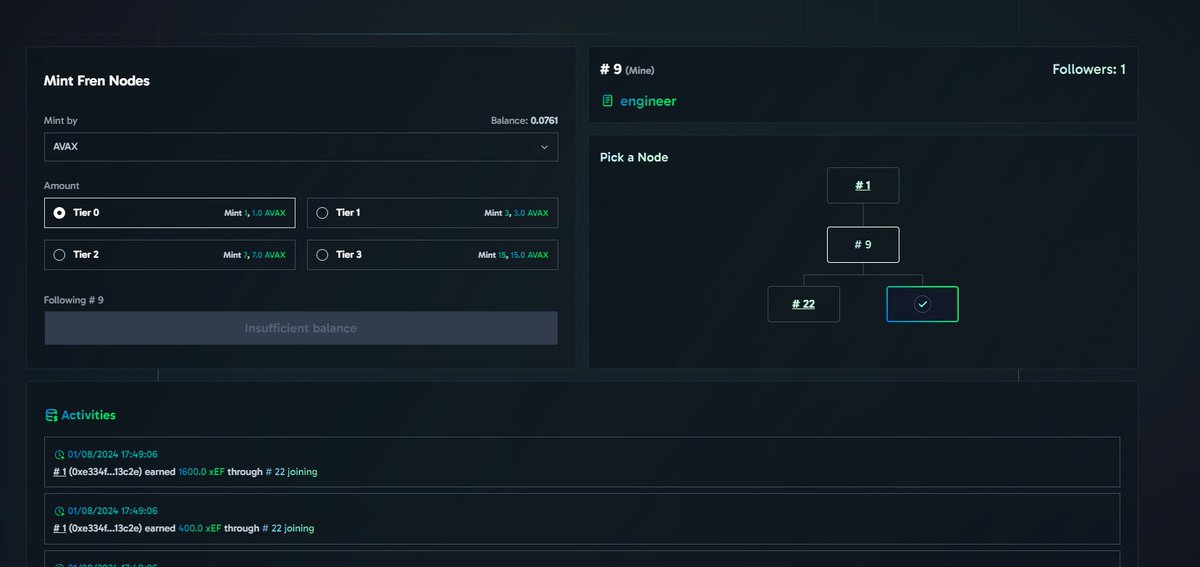Pick node # 22 in the tree
This screenshot has height=567, width=1200.
[x=803, y=304]
